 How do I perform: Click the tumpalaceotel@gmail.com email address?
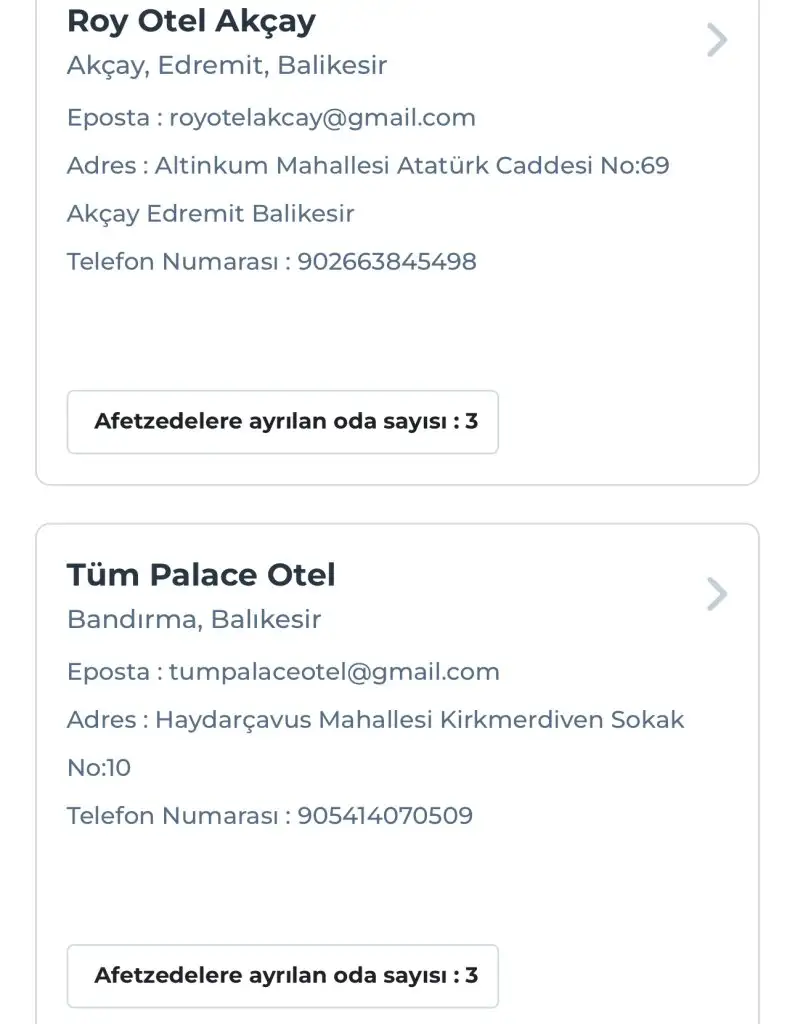tap(334, 672)
